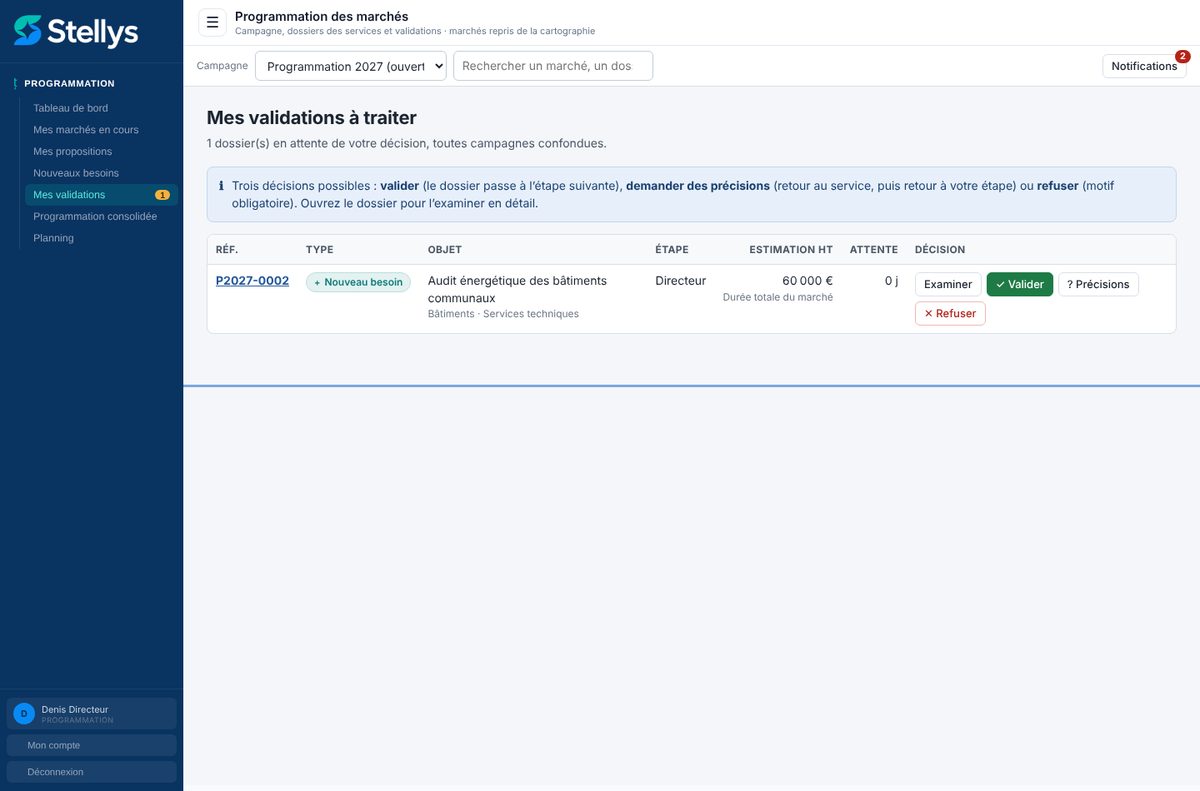Click the notifications badge showing 2
This screenshot has width=1200, height=791.
click(1182, 56)
